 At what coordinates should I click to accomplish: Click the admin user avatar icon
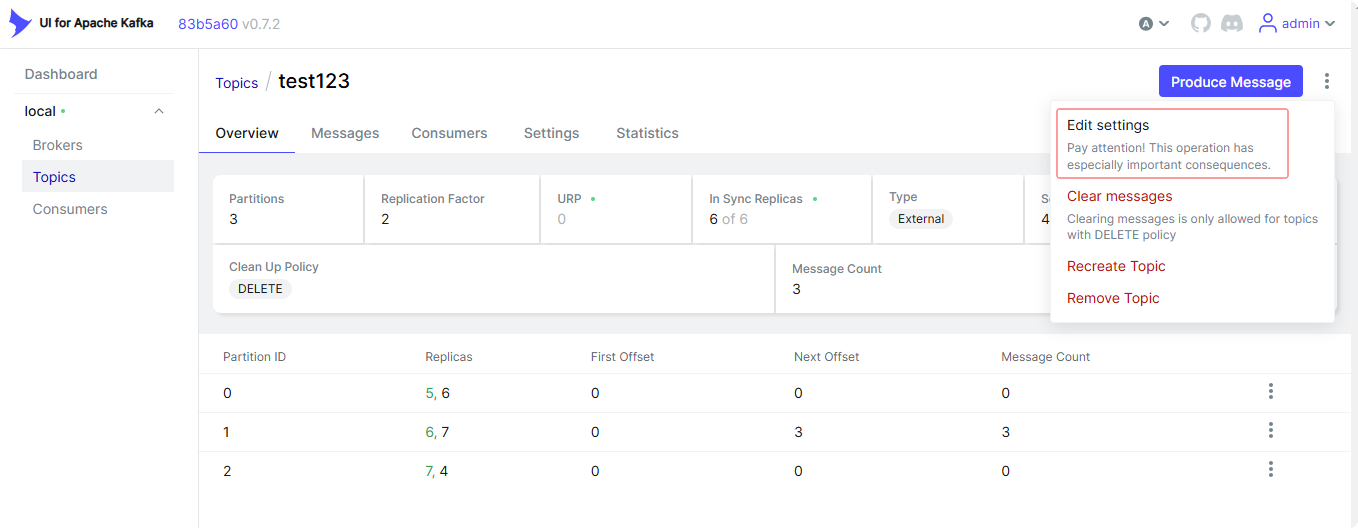1268,23
